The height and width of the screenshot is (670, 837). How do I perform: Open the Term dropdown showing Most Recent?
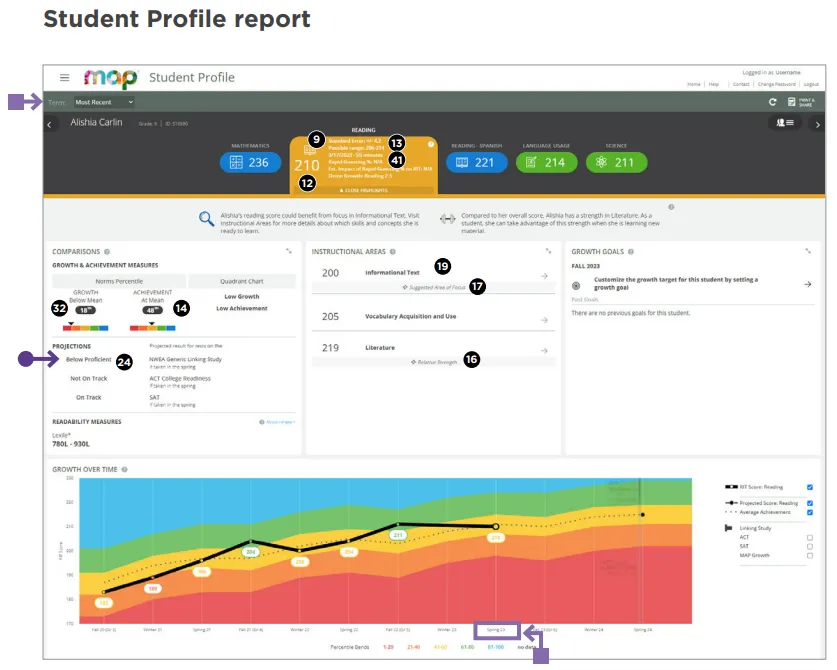104,102
